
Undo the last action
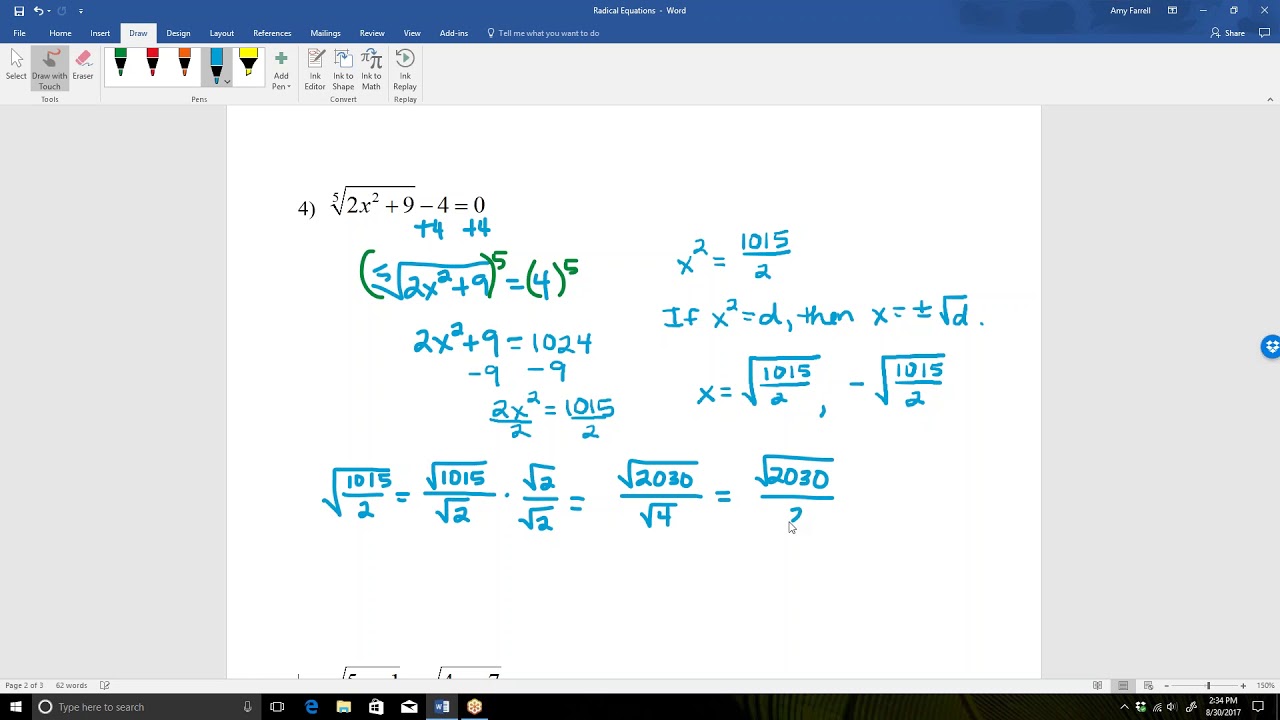[x=38, y=11]
